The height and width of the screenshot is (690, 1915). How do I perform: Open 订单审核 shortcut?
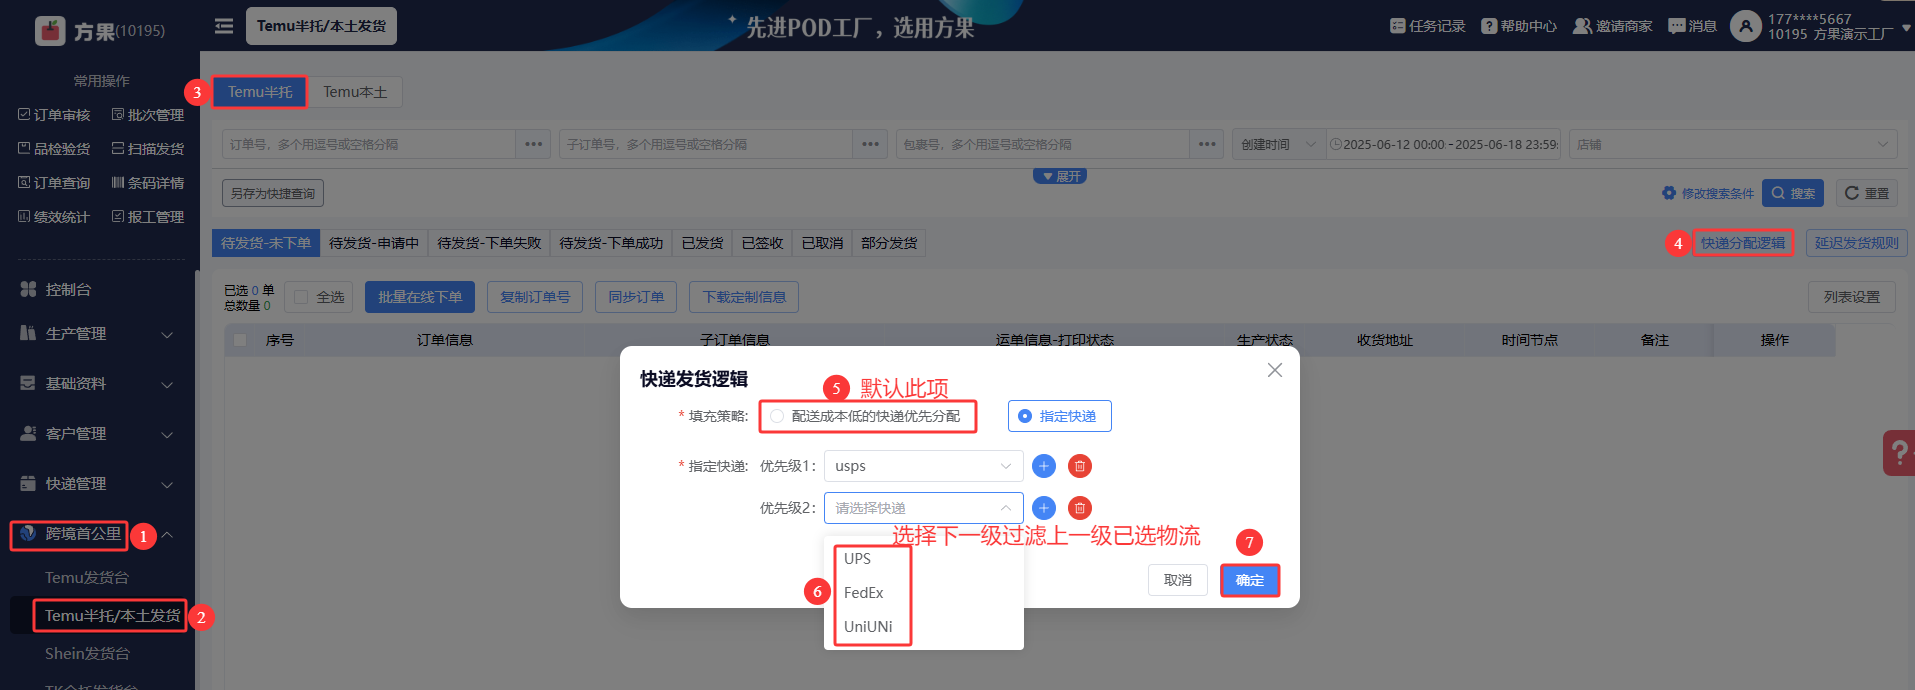pyautogui.click(x=54, y=115)
